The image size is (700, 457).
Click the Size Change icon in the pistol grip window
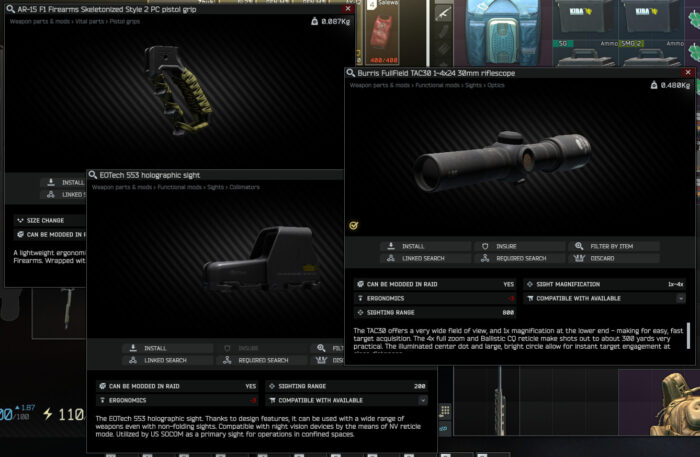click(x=20, y=220)
